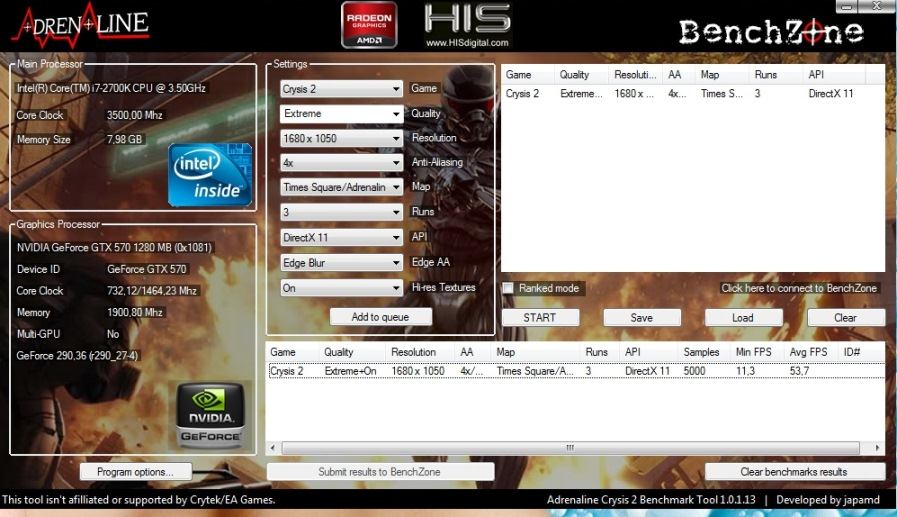Screen dimensions: 897x517
Task: Click results Samples column header
Action: point(704,352)
